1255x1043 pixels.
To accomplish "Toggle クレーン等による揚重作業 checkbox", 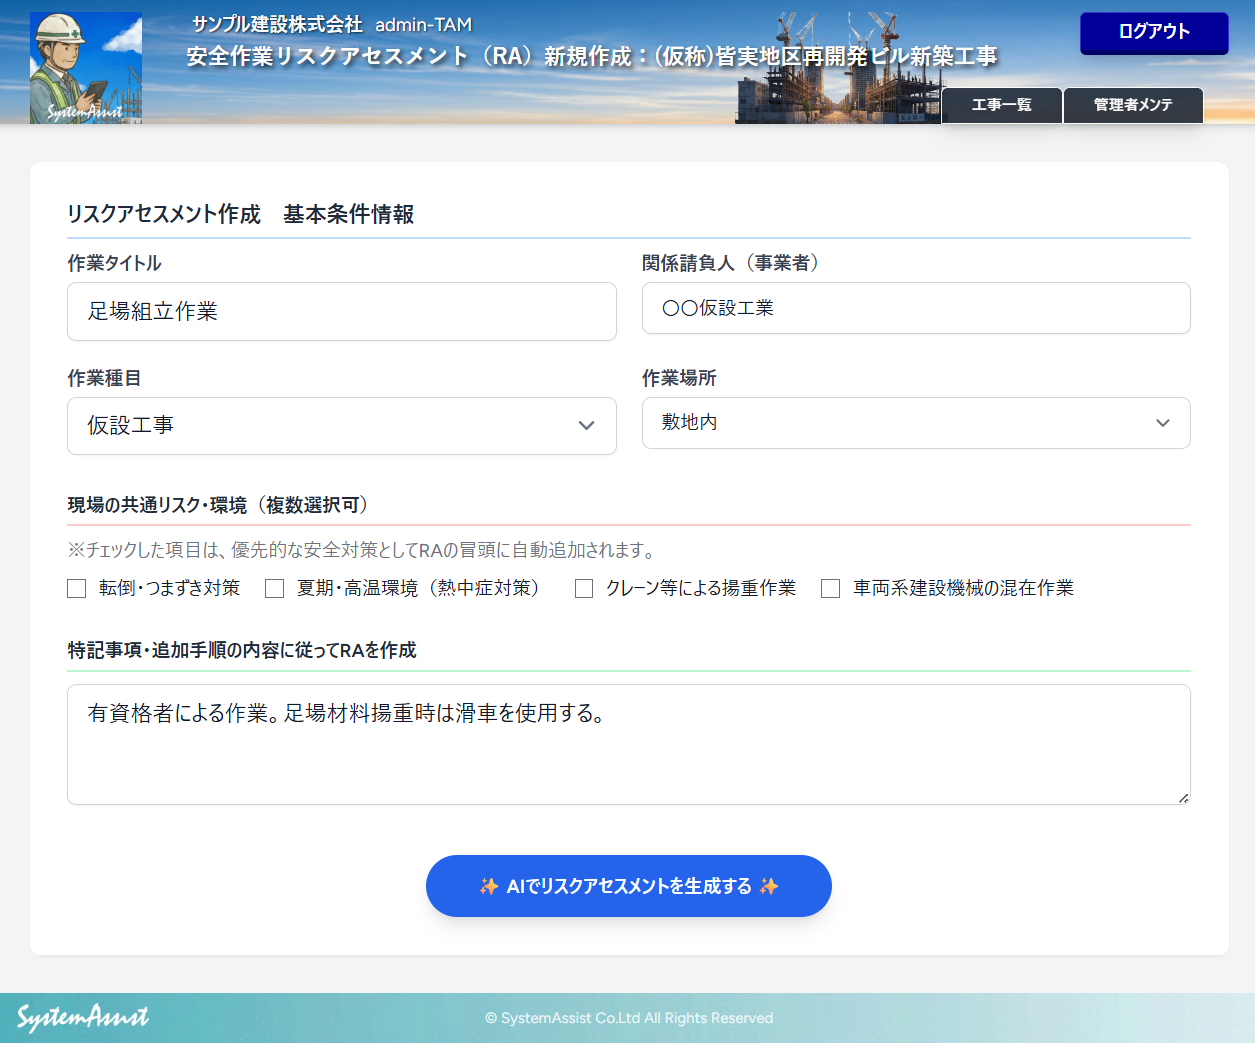I will point(584,589).
